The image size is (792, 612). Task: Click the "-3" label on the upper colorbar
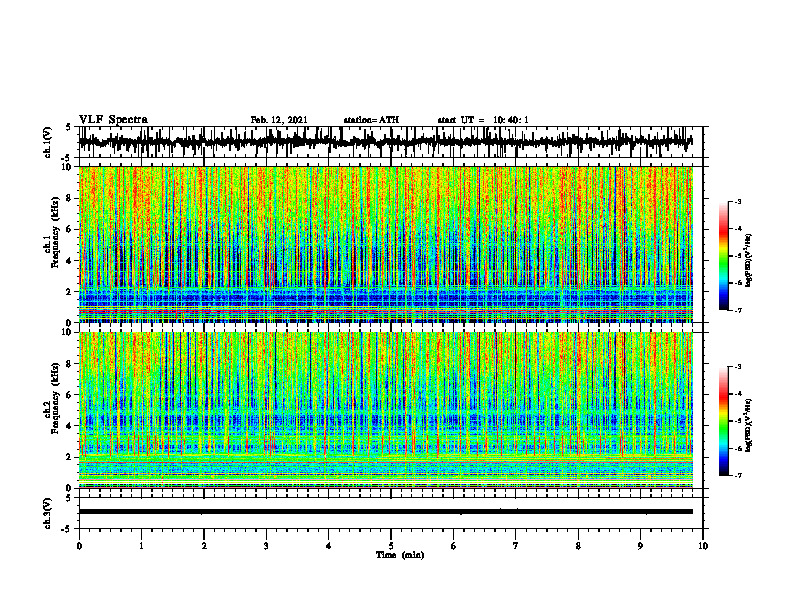pyautogui.click(x=737, y=201)
